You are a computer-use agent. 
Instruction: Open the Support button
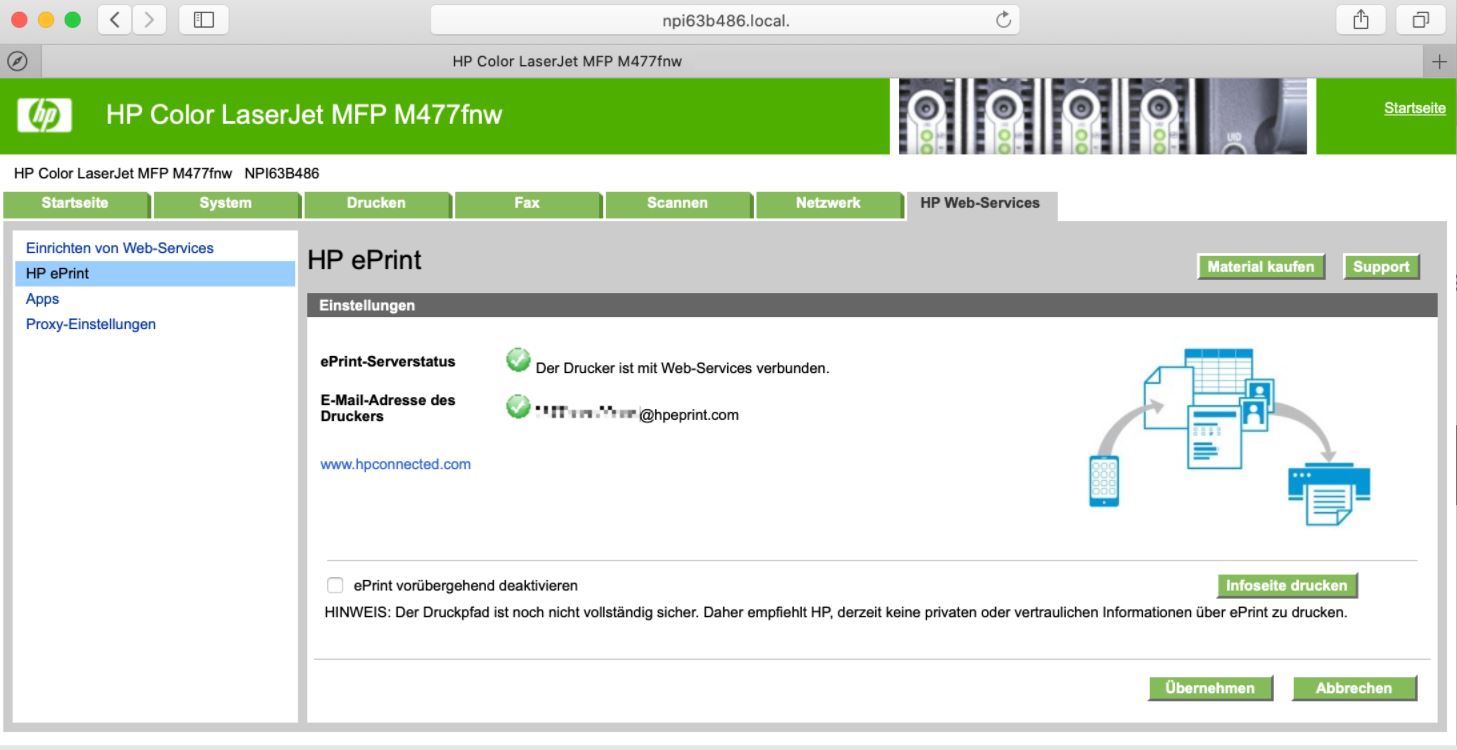click(x=1381, y=267)
